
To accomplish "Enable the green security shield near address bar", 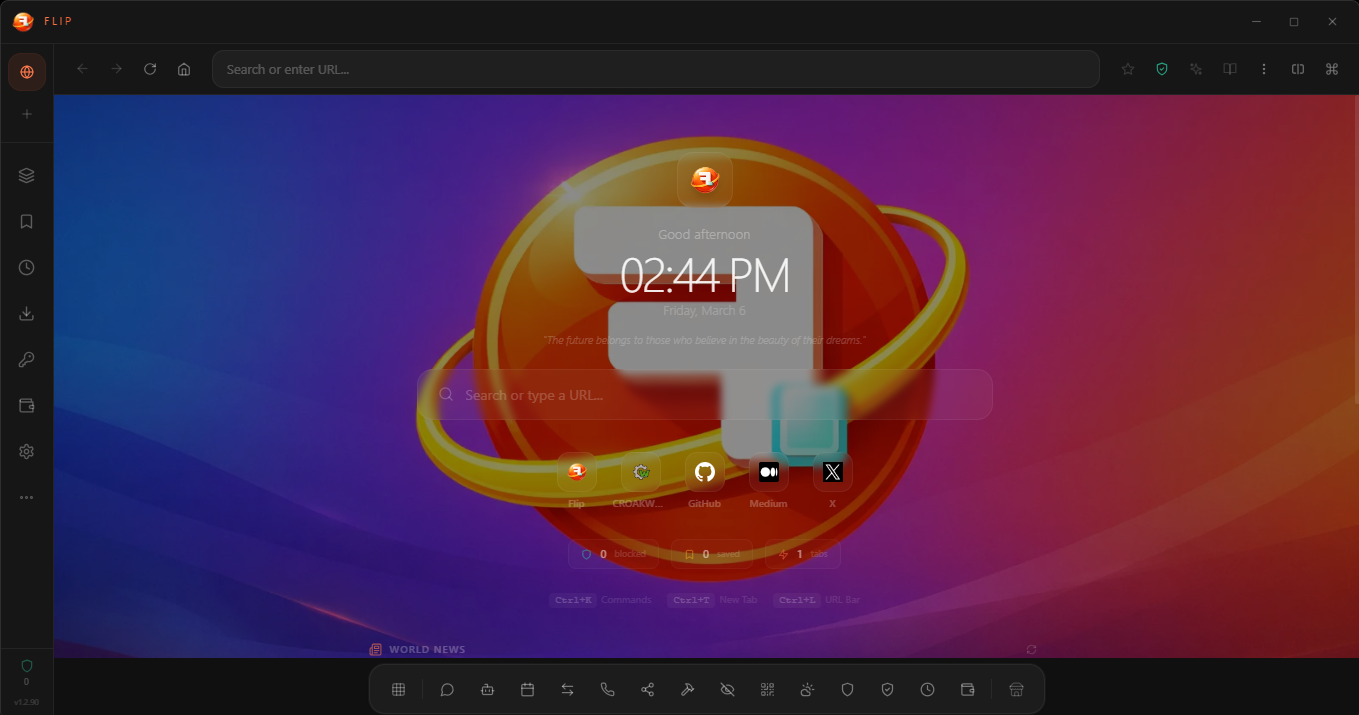I will (1161, 69).
